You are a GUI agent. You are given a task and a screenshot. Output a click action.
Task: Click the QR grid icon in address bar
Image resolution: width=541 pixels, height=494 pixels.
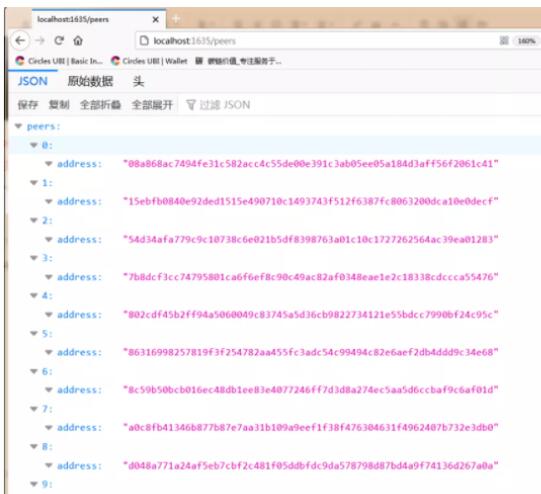tap(504, 41)
